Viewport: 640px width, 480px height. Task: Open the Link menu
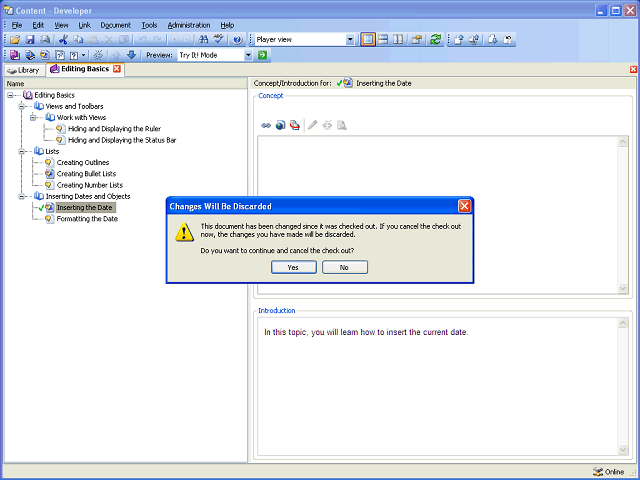point(84,25)
